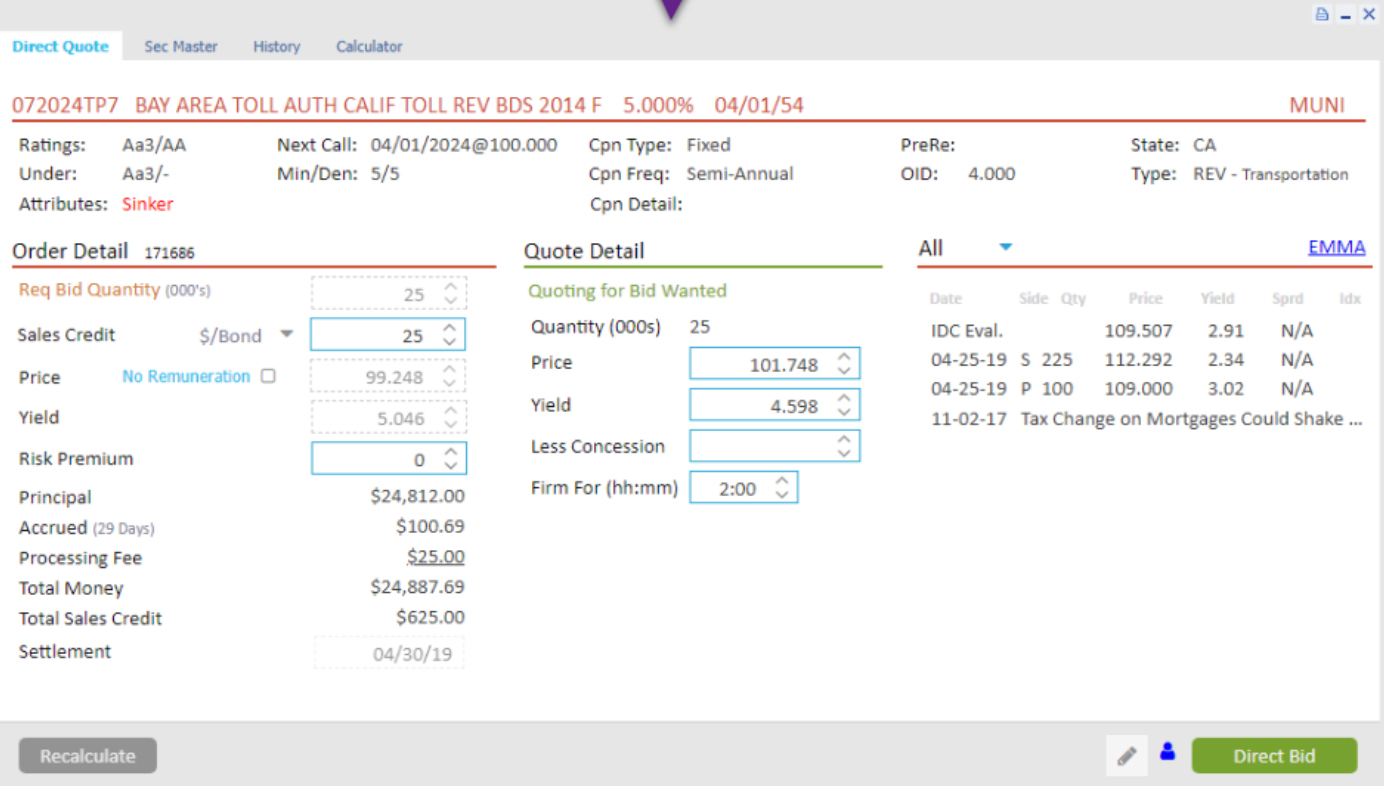Click the Next Call 04/01/2024@100.000 value

464,145
